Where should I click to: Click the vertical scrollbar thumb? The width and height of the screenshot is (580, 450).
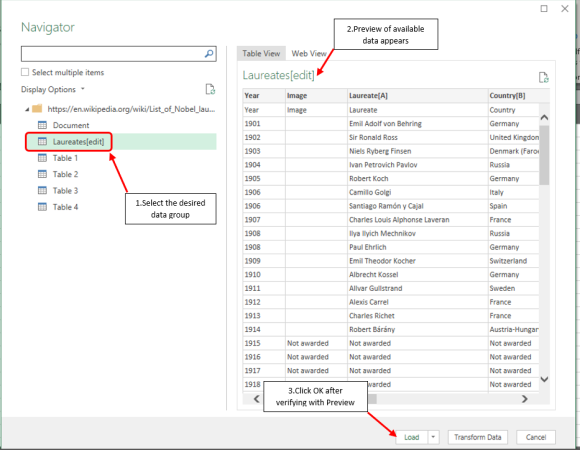tap(544, 155)
